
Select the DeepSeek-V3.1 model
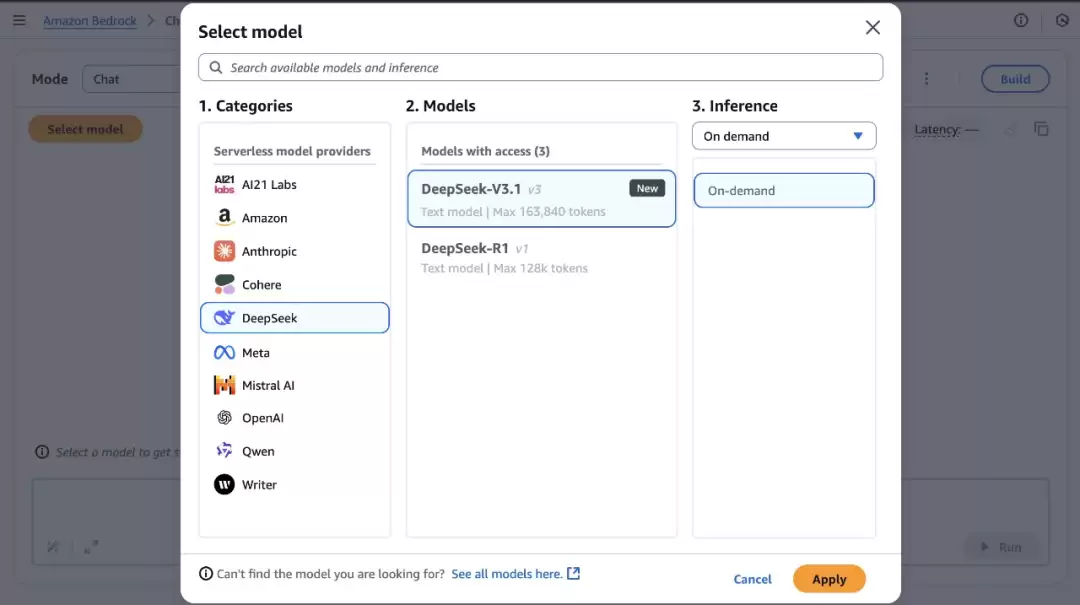tap(541, 199)
